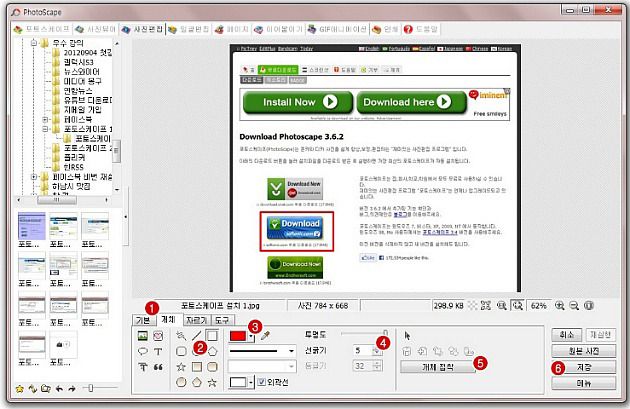Switch to the 일괄편집 batch editor tab
The image size is (630, 409).
189,29
